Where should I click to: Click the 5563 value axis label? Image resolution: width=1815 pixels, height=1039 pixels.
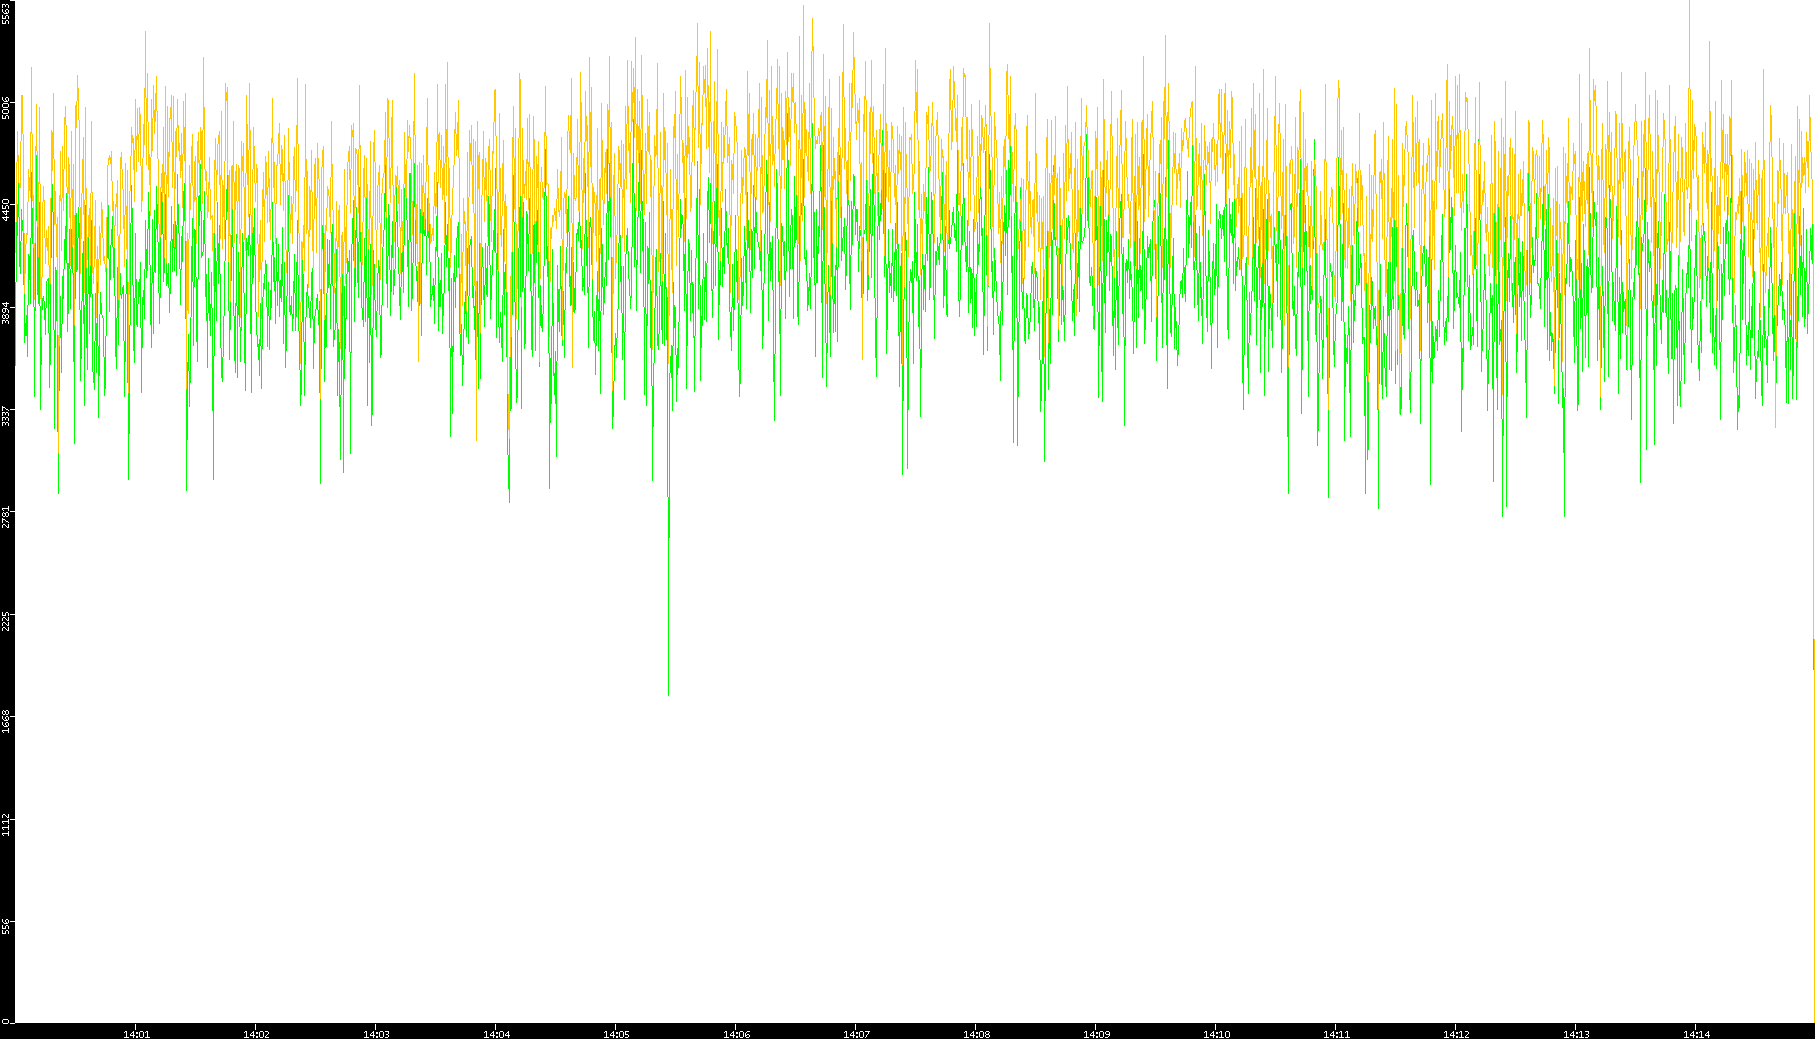click(x=7, y=13)
